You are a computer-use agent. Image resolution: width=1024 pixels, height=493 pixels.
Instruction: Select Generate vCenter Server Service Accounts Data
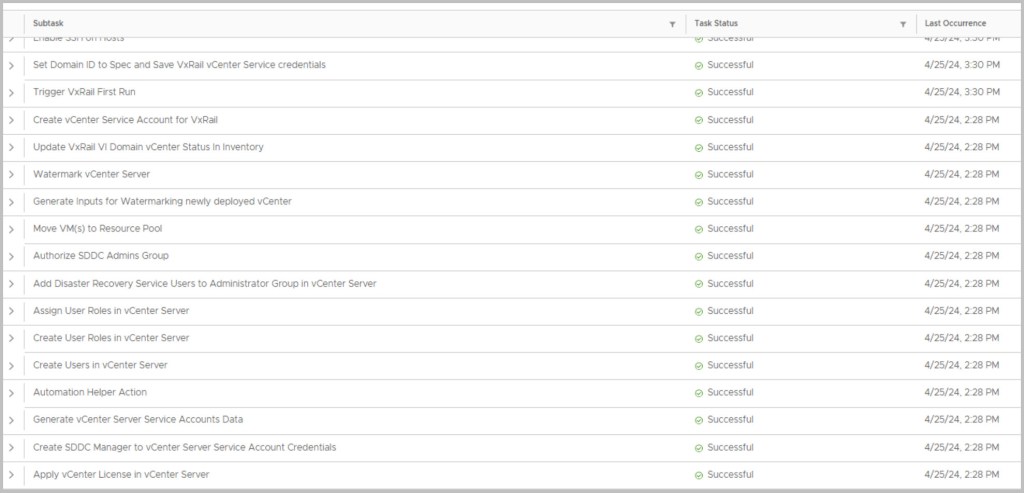point(138,420)
